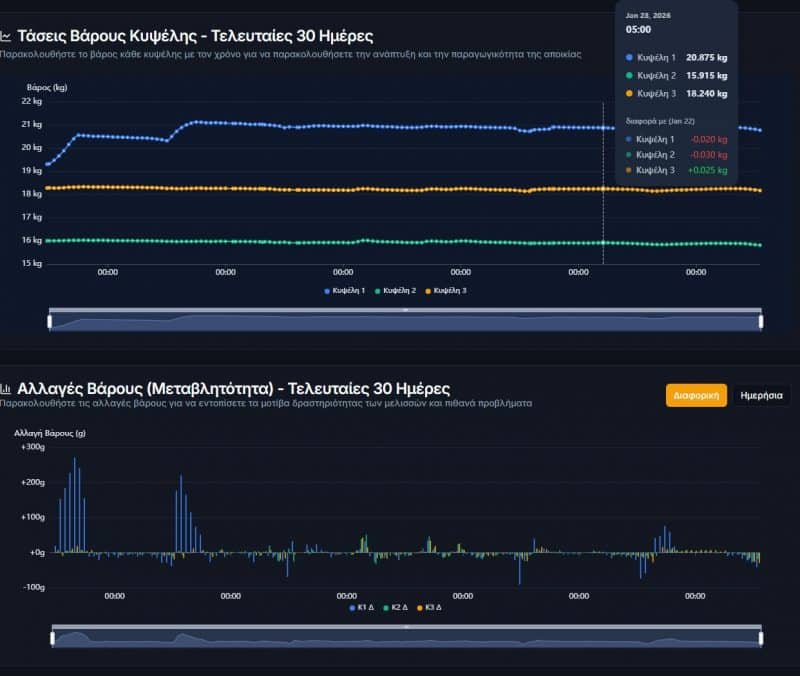Click left handle of weight trends zoom slider

[49, 321]
